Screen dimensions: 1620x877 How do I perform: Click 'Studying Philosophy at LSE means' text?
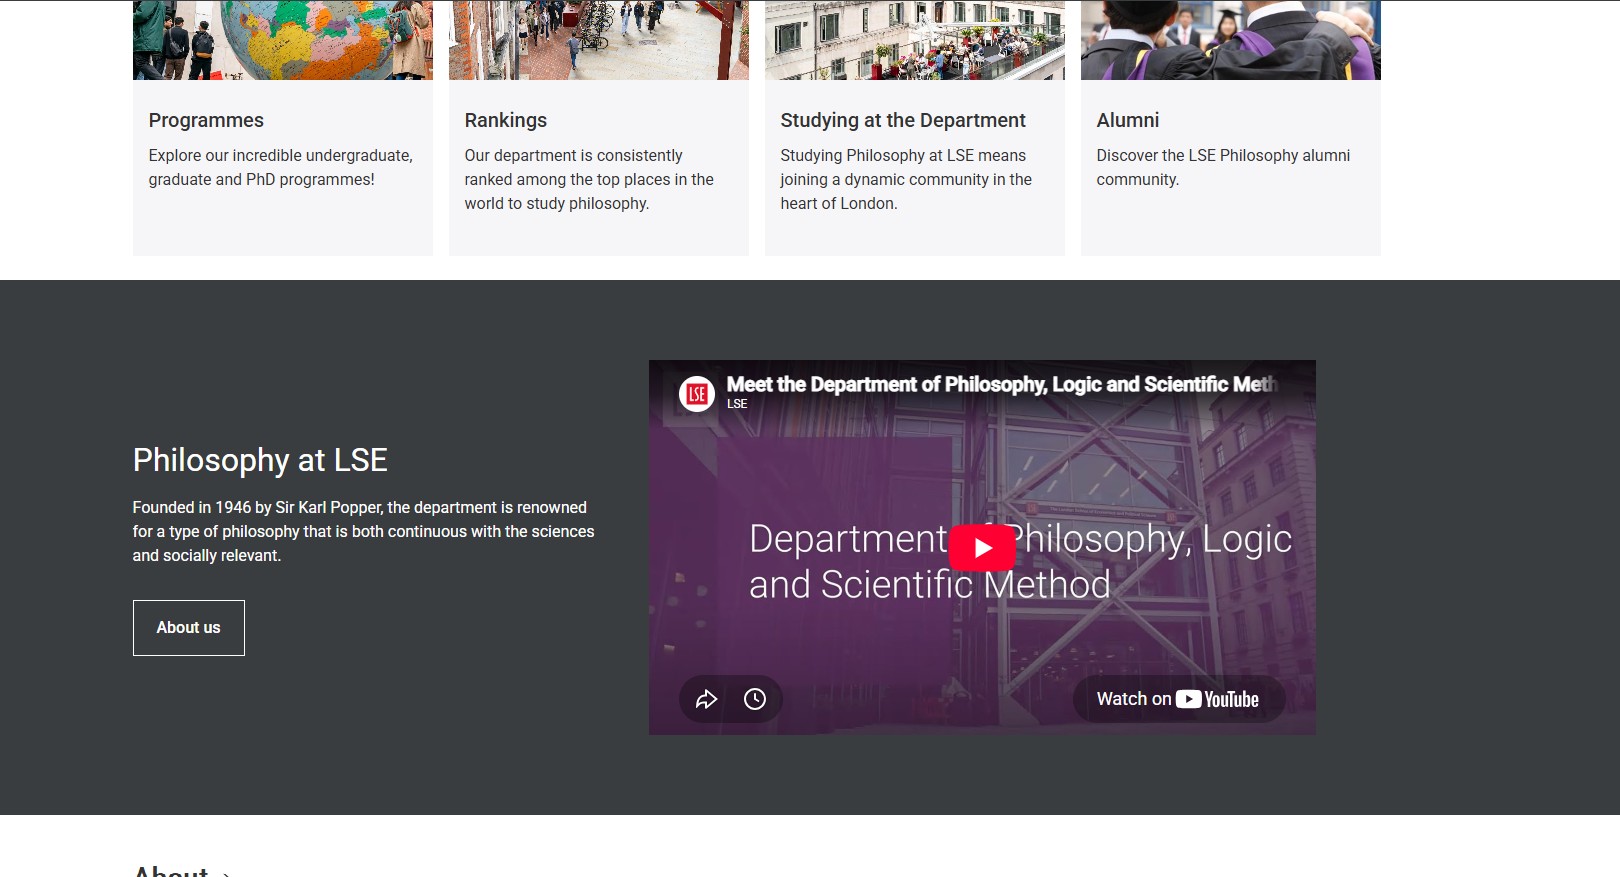906,180
